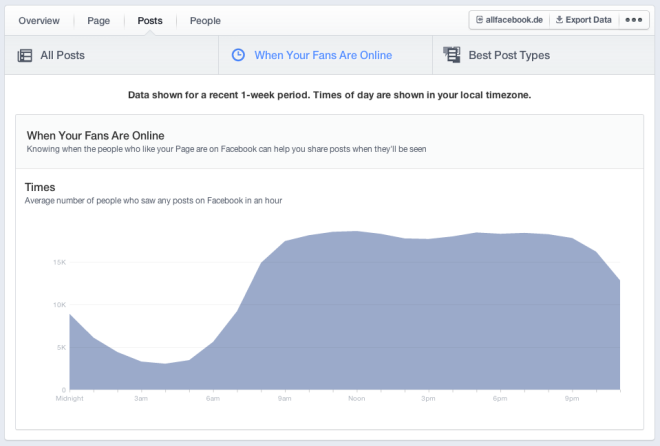Click the 15K gridline label
This screenshot has height=446, width=660.
58,262
